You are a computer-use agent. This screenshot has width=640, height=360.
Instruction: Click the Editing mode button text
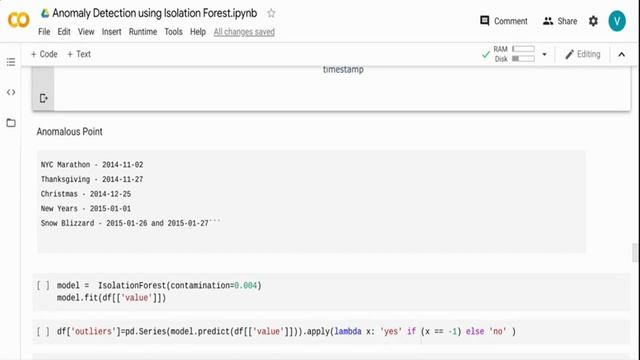point(589,54)
